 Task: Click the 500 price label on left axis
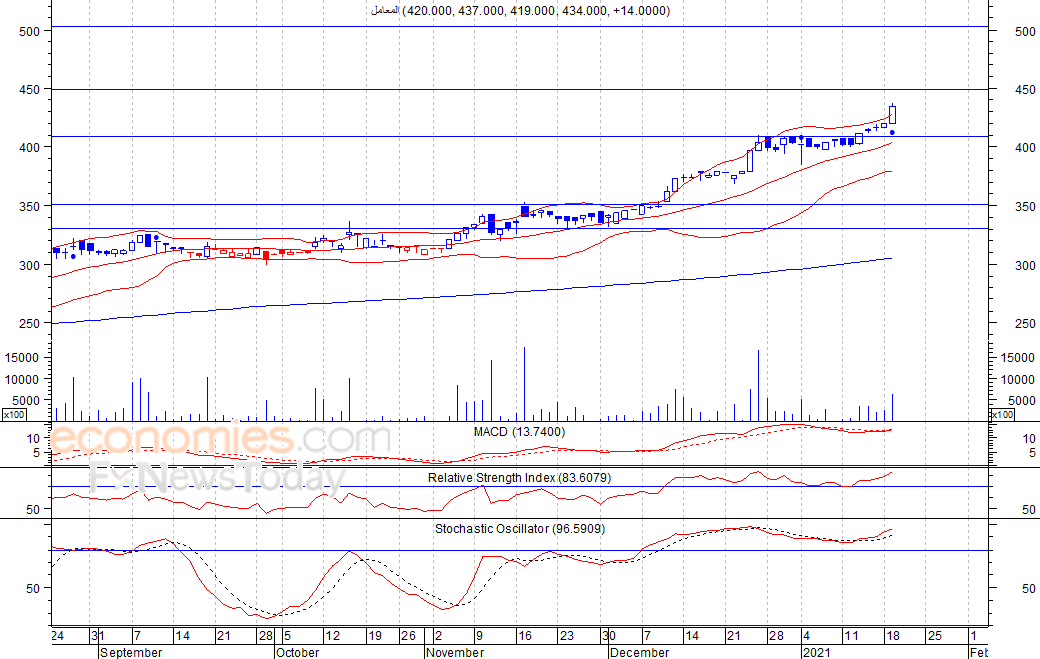pyautogui.click(x=30, y=31)
